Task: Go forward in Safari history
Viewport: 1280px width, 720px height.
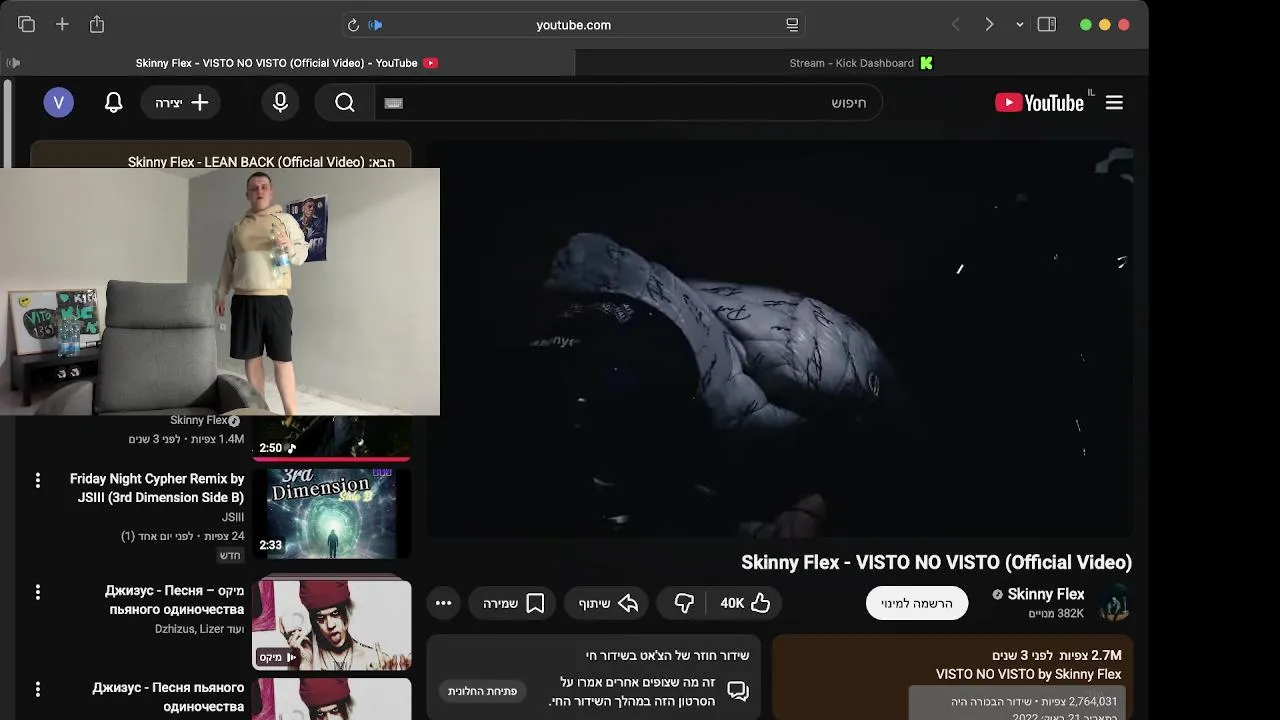Action: (x=989, y=24)
